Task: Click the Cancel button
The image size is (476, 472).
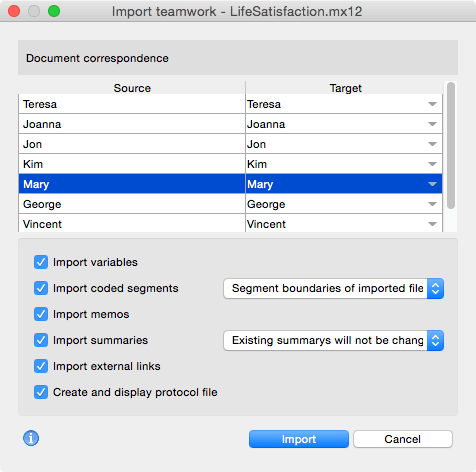Action: [403, 439]
